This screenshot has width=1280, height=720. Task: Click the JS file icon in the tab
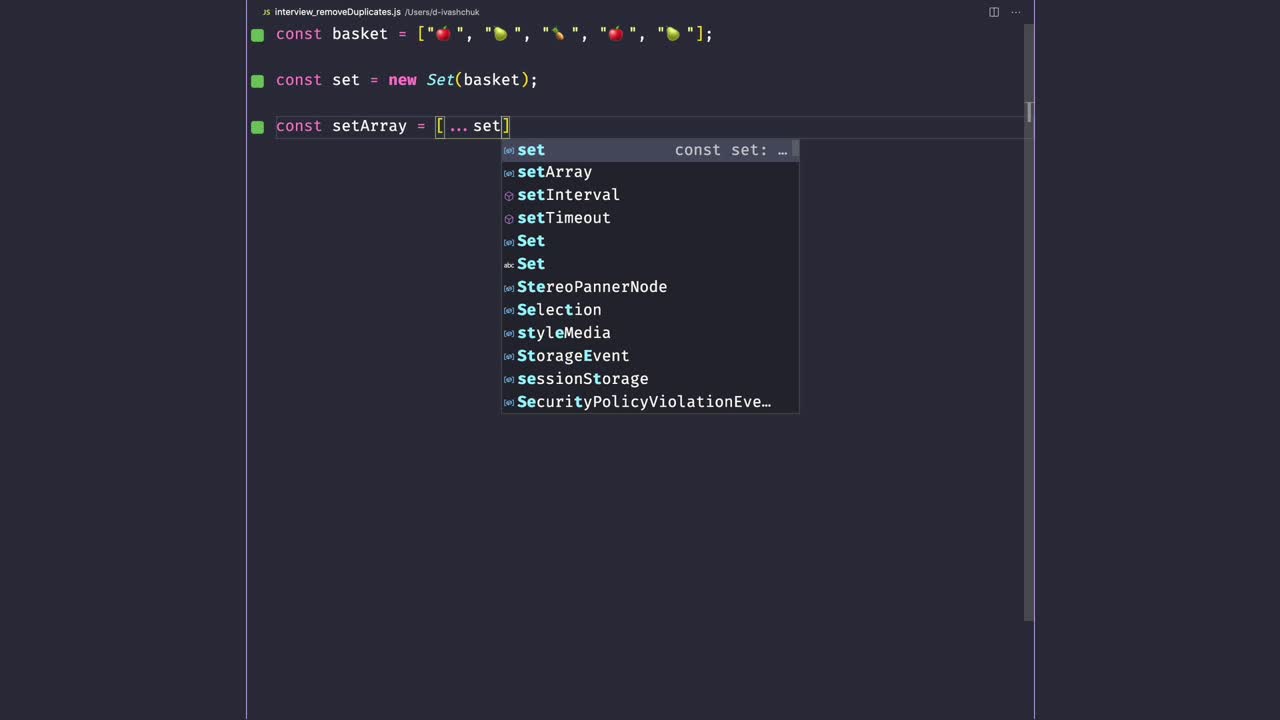click(x=266, y=12)
